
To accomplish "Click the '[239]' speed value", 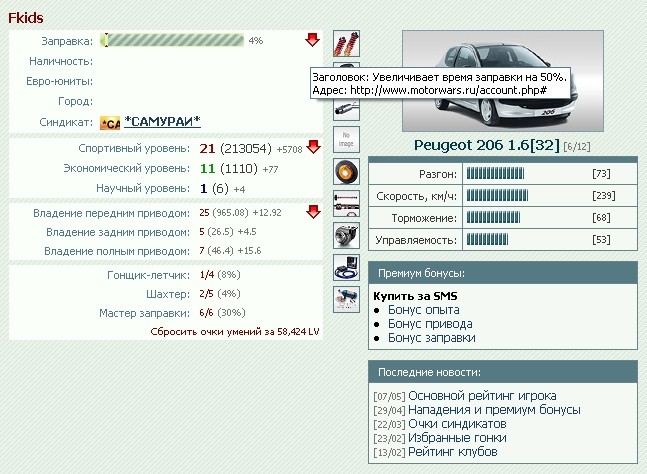I will (x=604, y=196).
